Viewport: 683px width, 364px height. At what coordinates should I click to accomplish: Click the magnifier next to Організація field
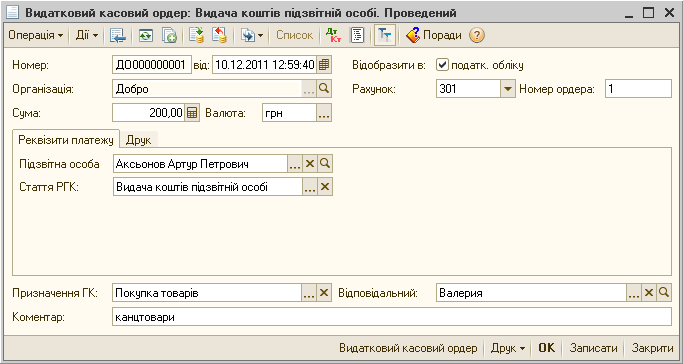click(324, 89)
